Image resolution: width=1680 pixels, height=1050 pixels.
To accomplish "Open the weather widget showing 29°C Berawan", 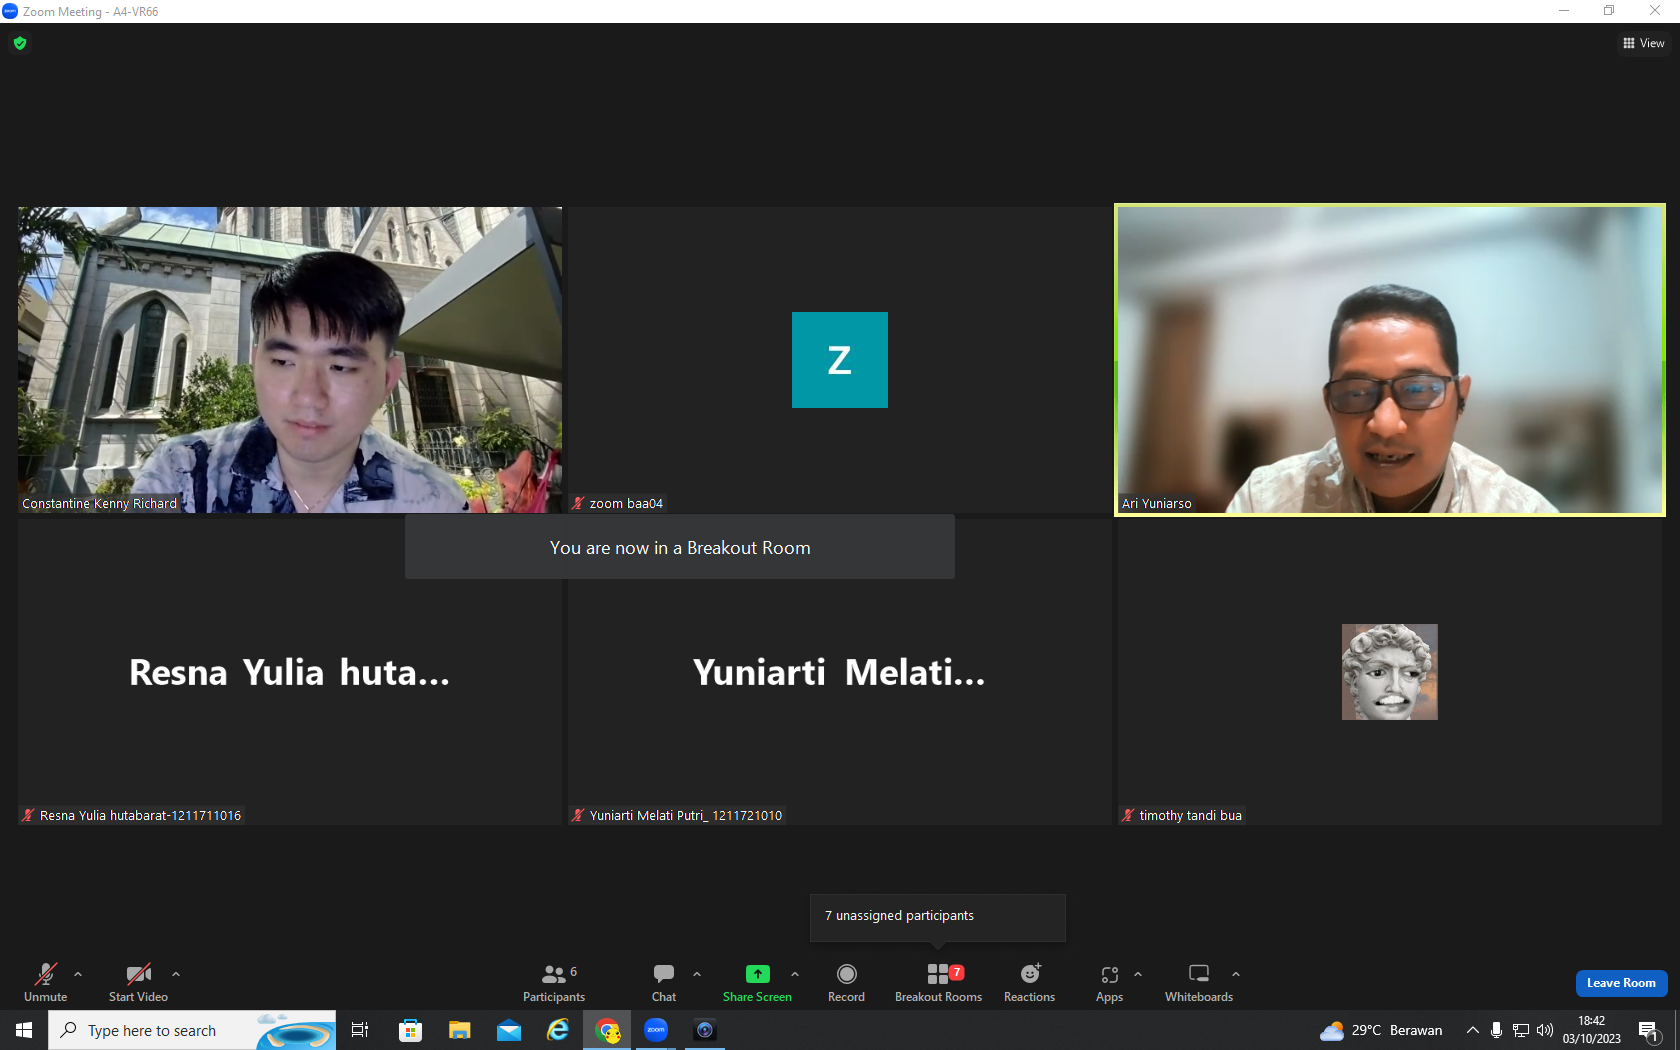I will pyautogui.click(x=1381, y=1030).
